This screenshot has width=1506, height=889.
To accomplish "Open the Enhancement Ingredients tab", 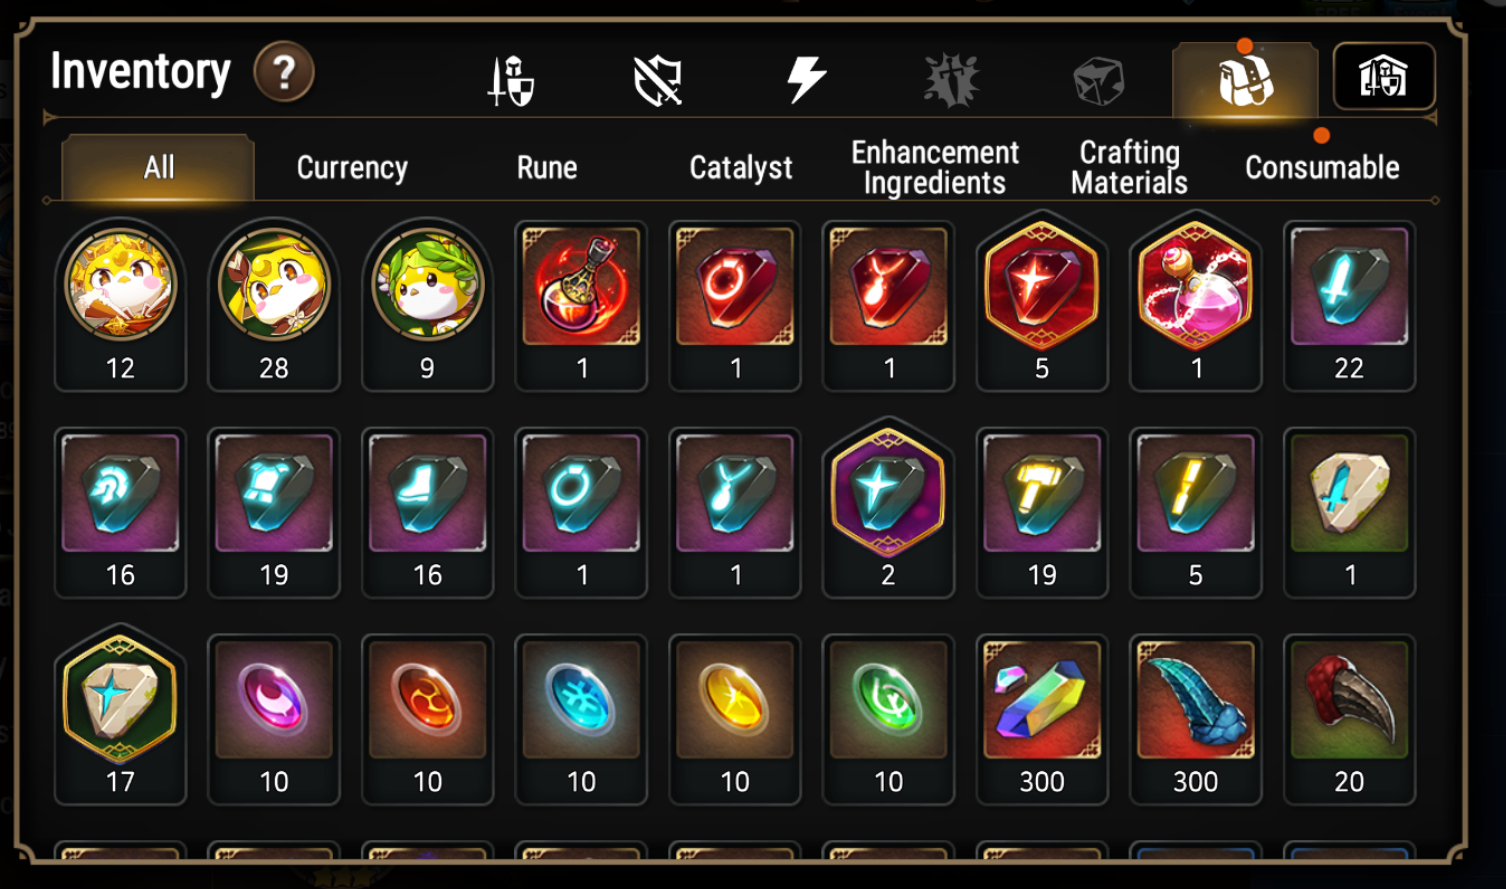I will tap(935, 167).
